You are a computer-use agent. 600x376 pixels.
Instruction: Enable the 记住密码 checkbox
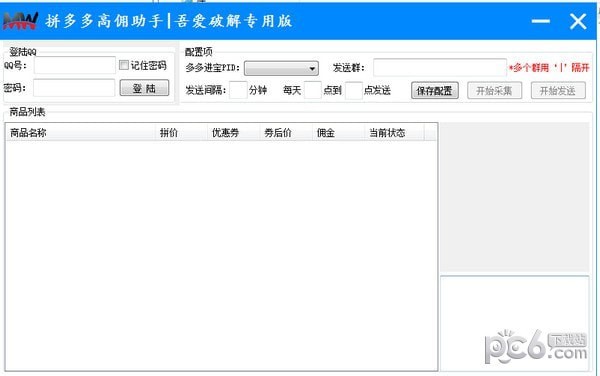[124, 65]
